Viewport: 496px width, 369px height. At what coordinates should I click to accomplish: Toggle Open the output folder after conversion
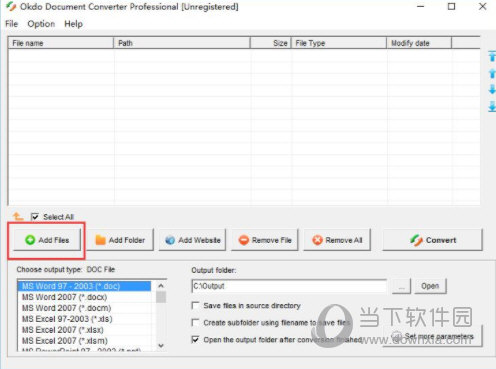coord(195,339)
